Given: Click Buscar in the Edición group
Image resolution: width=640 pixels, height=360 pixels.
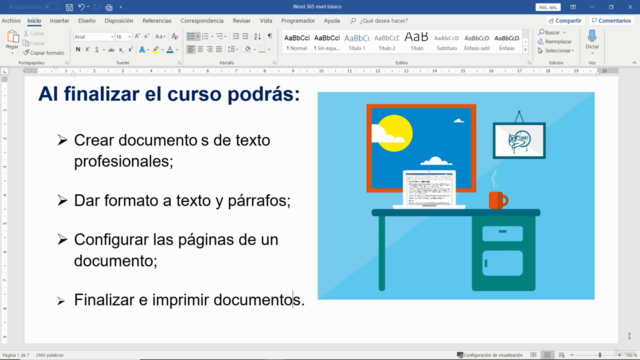Looking at the screenshot, I should (551, 32).
